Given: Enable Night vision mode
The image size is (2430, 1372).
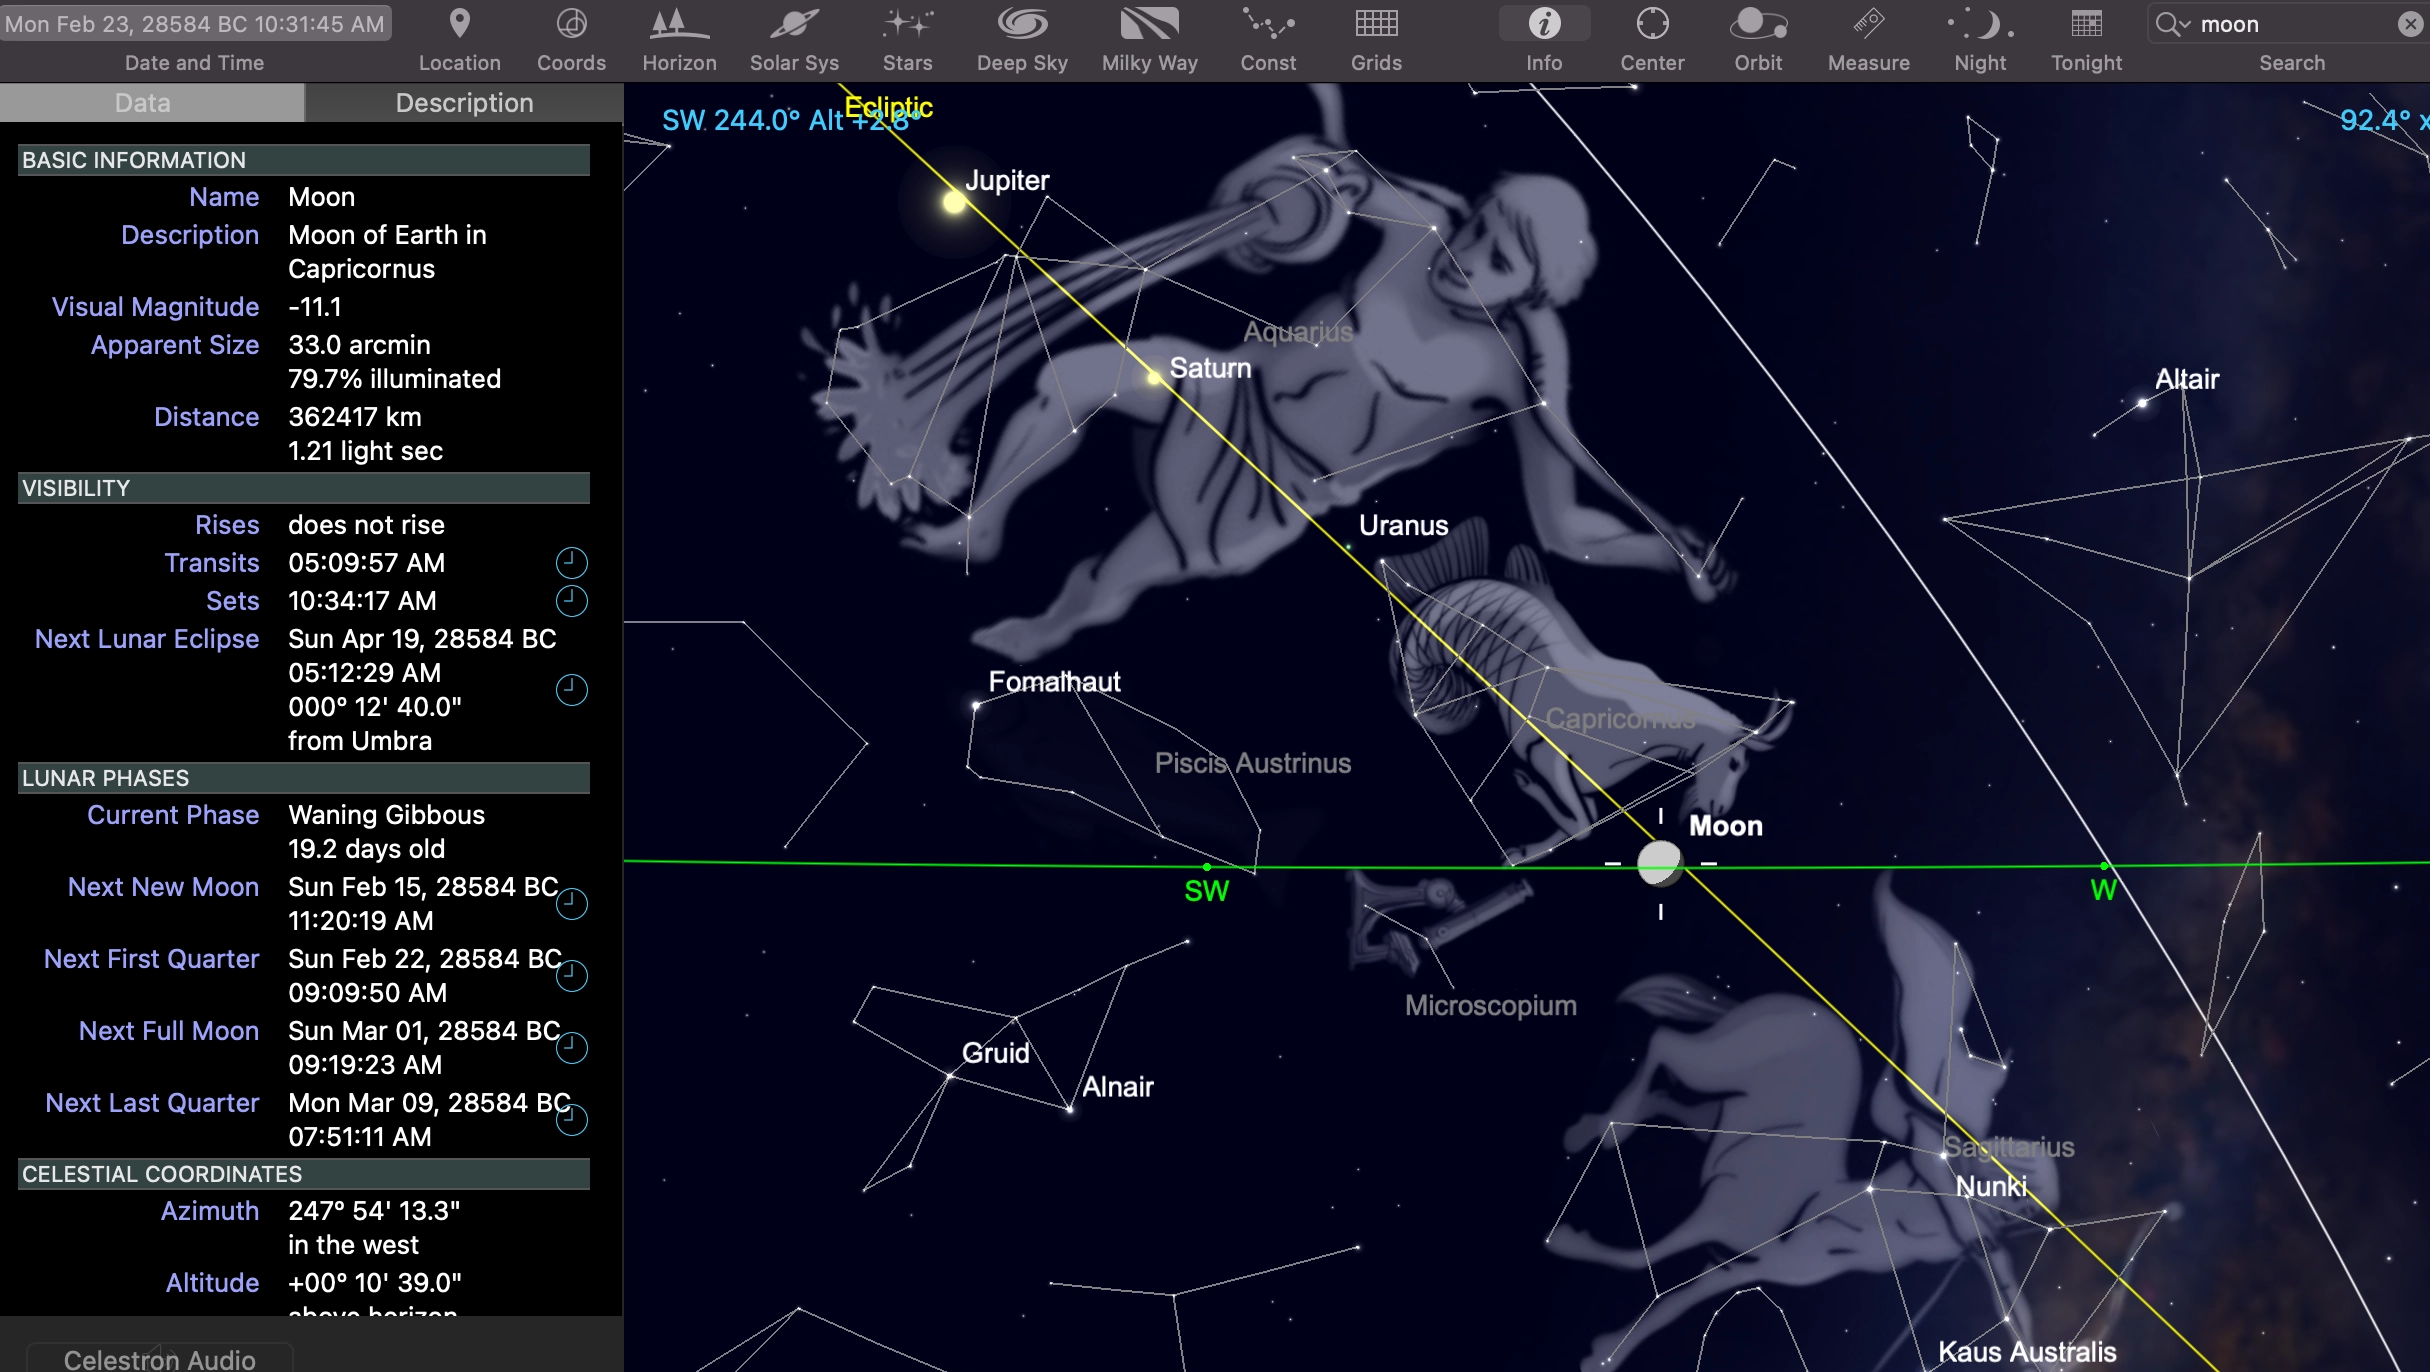Looking at the screenshot, I should click(x=1980, y=24).
